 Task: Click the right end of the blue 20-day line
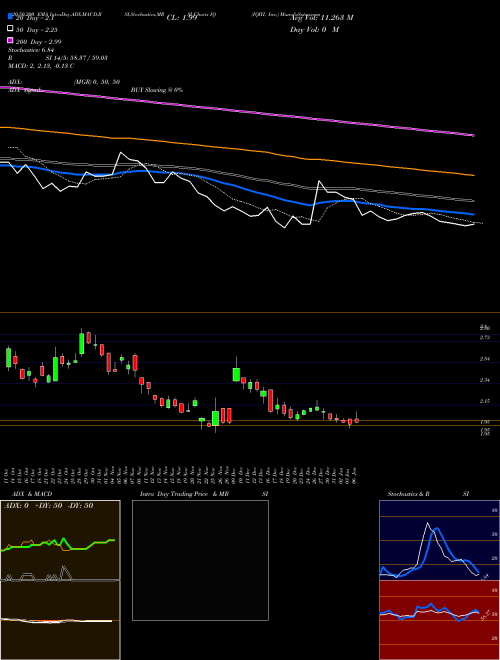click(473, 214)
